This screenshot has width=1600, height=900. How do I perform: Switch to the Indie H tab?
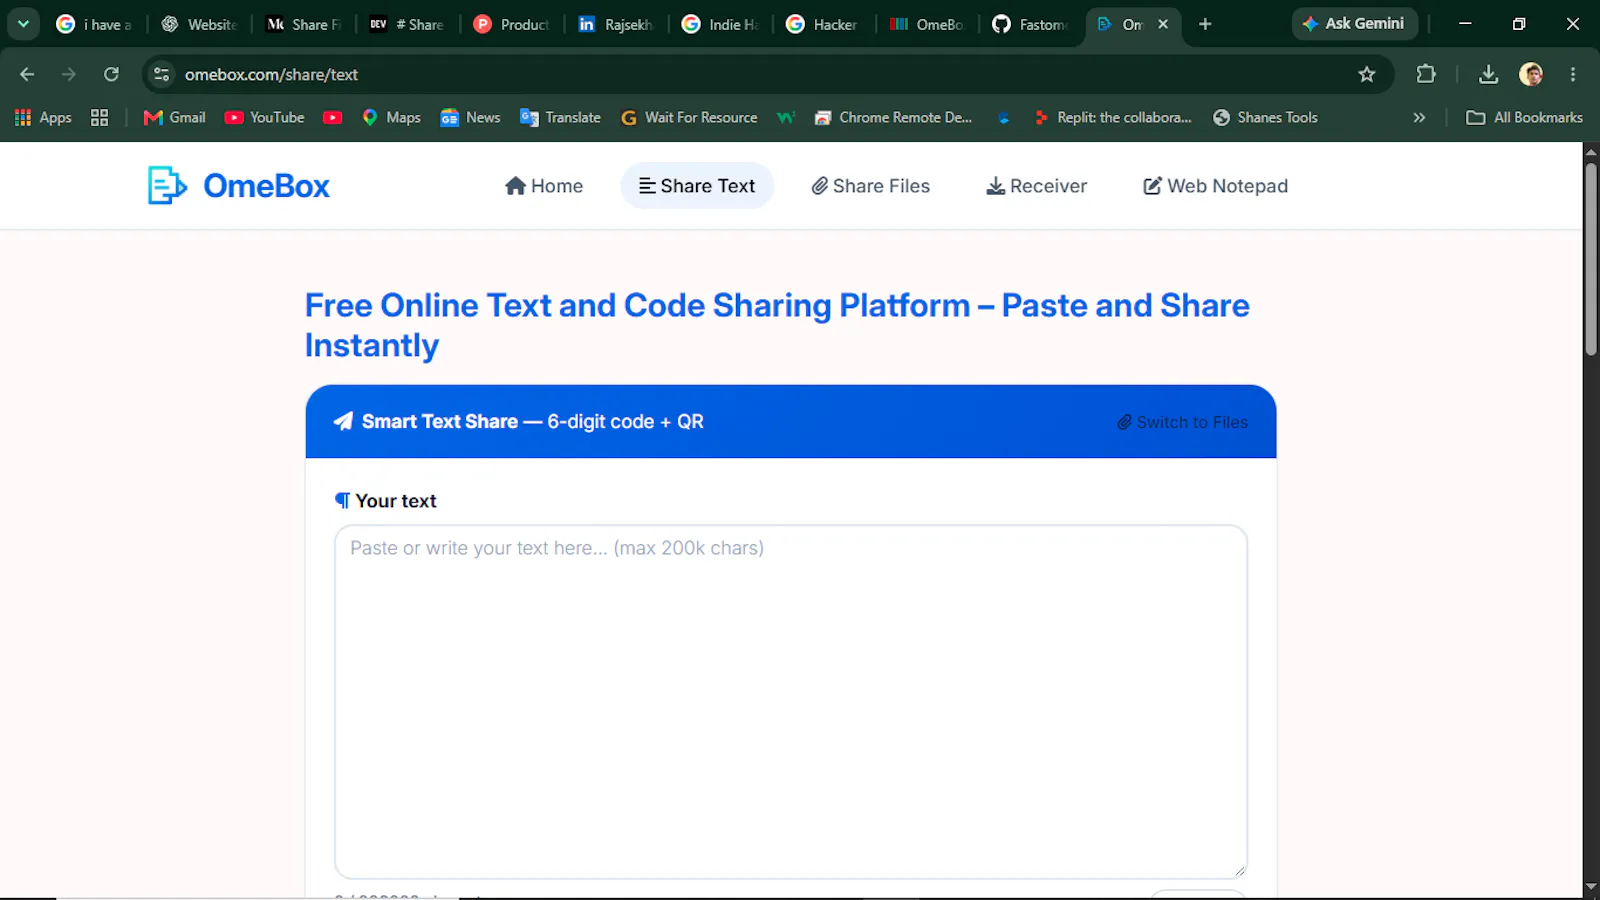pyautogui.click(x=719, y=24)
